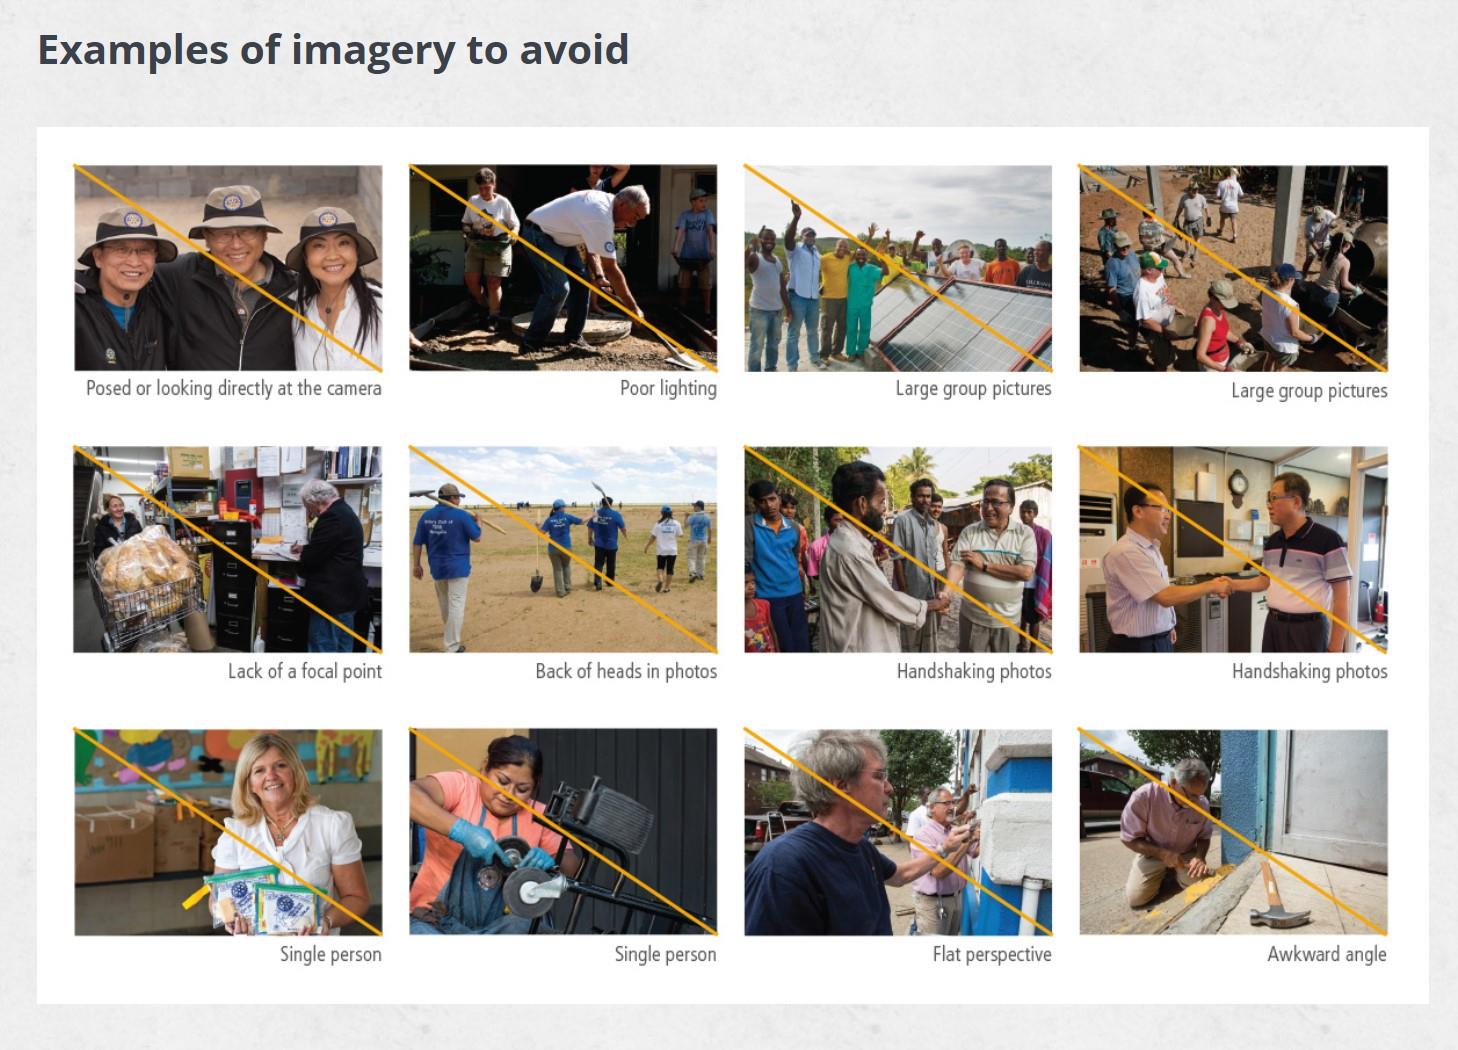1458x1050 pixels.
Task: Open the Back of heads field photo
Action: [x=563, y=550]
